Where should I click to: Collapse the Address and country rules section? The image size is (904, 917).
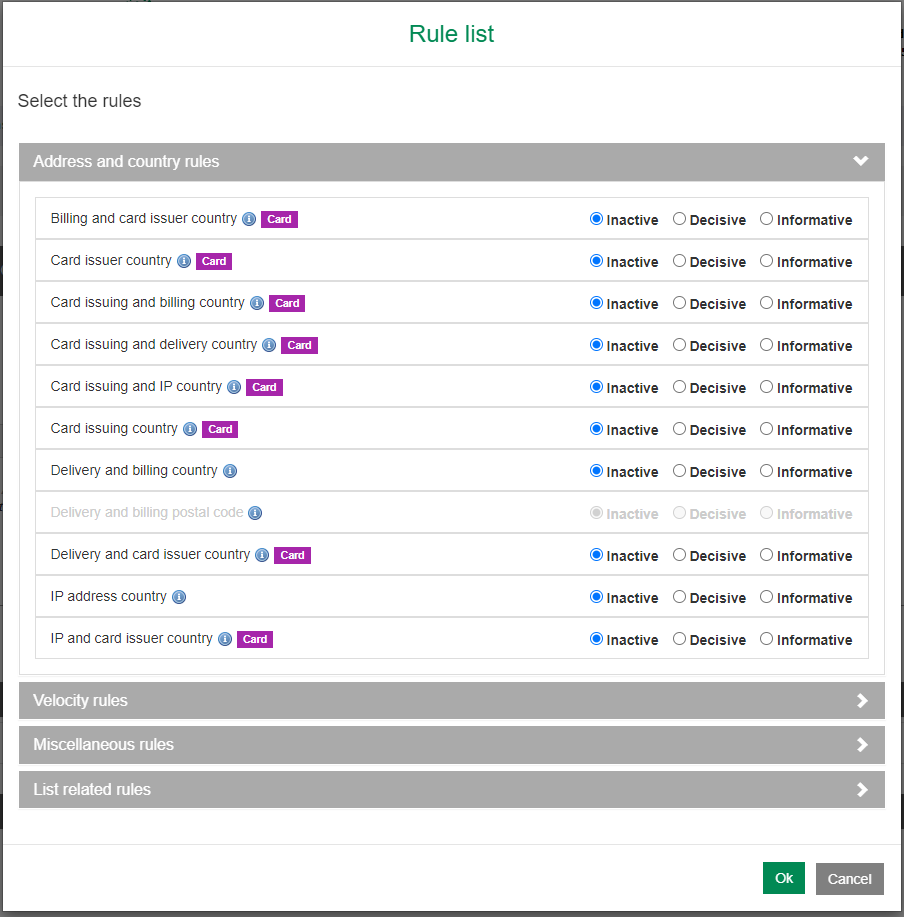[x=859, y=161]
